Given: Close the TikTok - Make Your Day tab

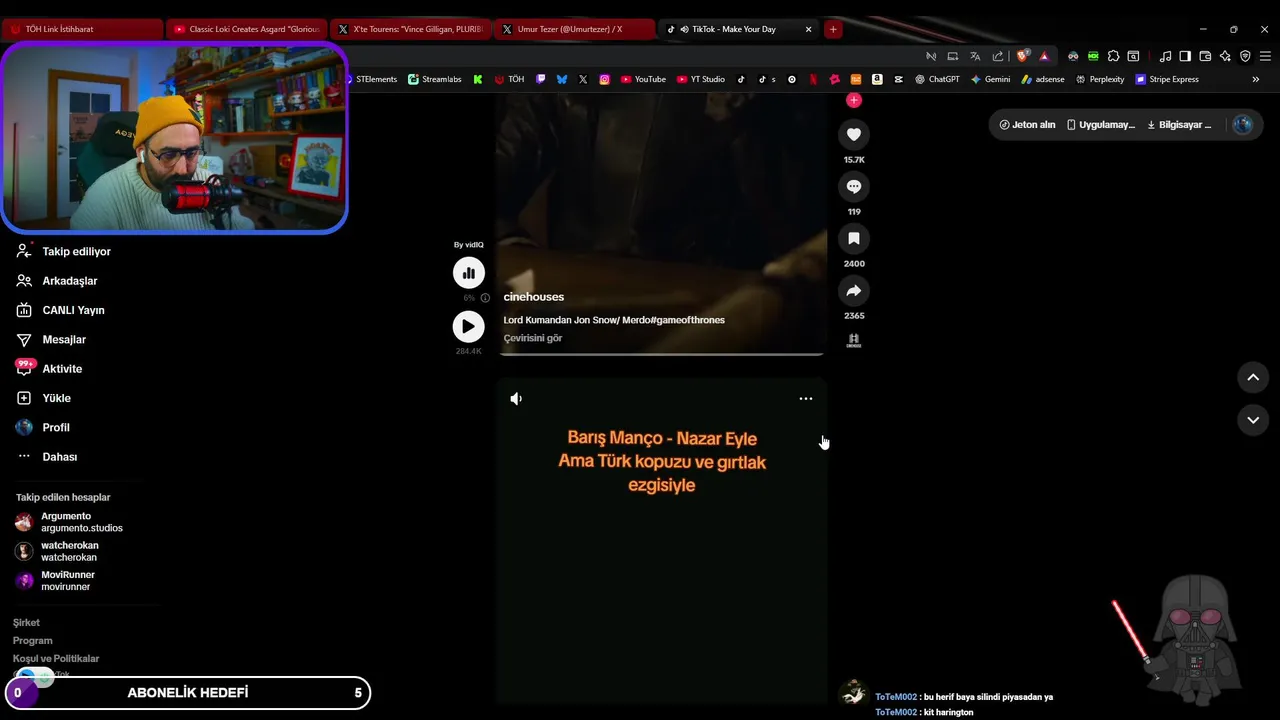Looking at the screenshot, I should pos(809,29).
